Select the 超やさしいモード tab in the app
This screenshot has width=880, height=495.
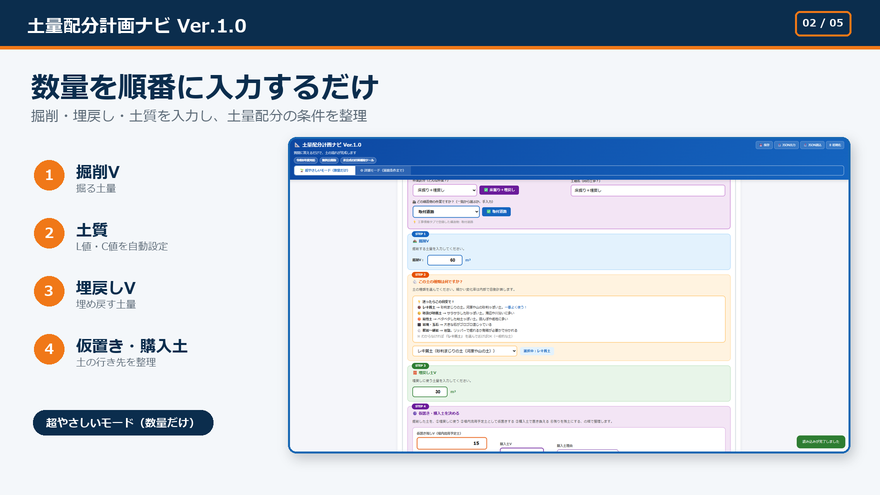click(x=324, y=170)
